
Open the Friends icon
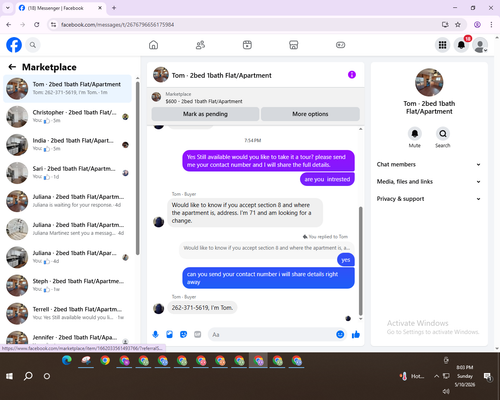point(200,45)
